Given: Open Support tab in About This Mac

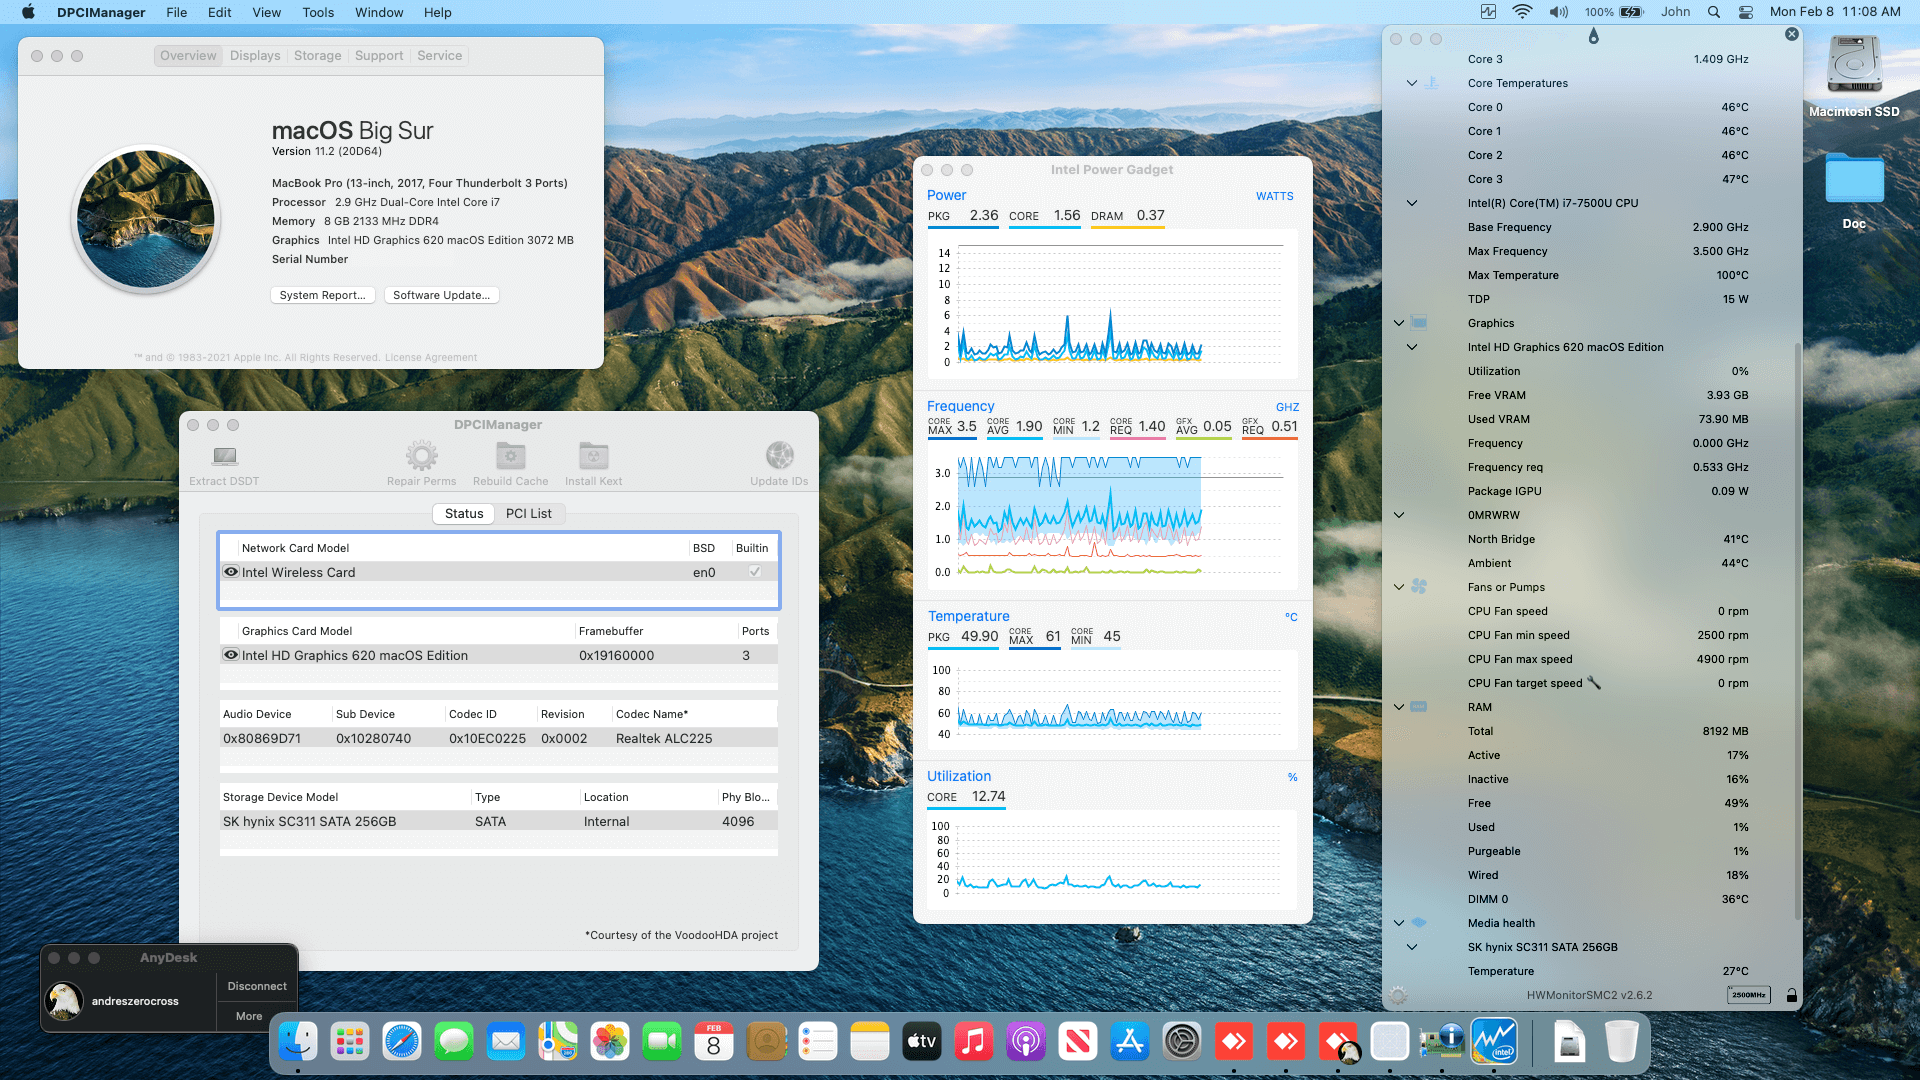Looking at the screenshot, I should click(379, 56).
